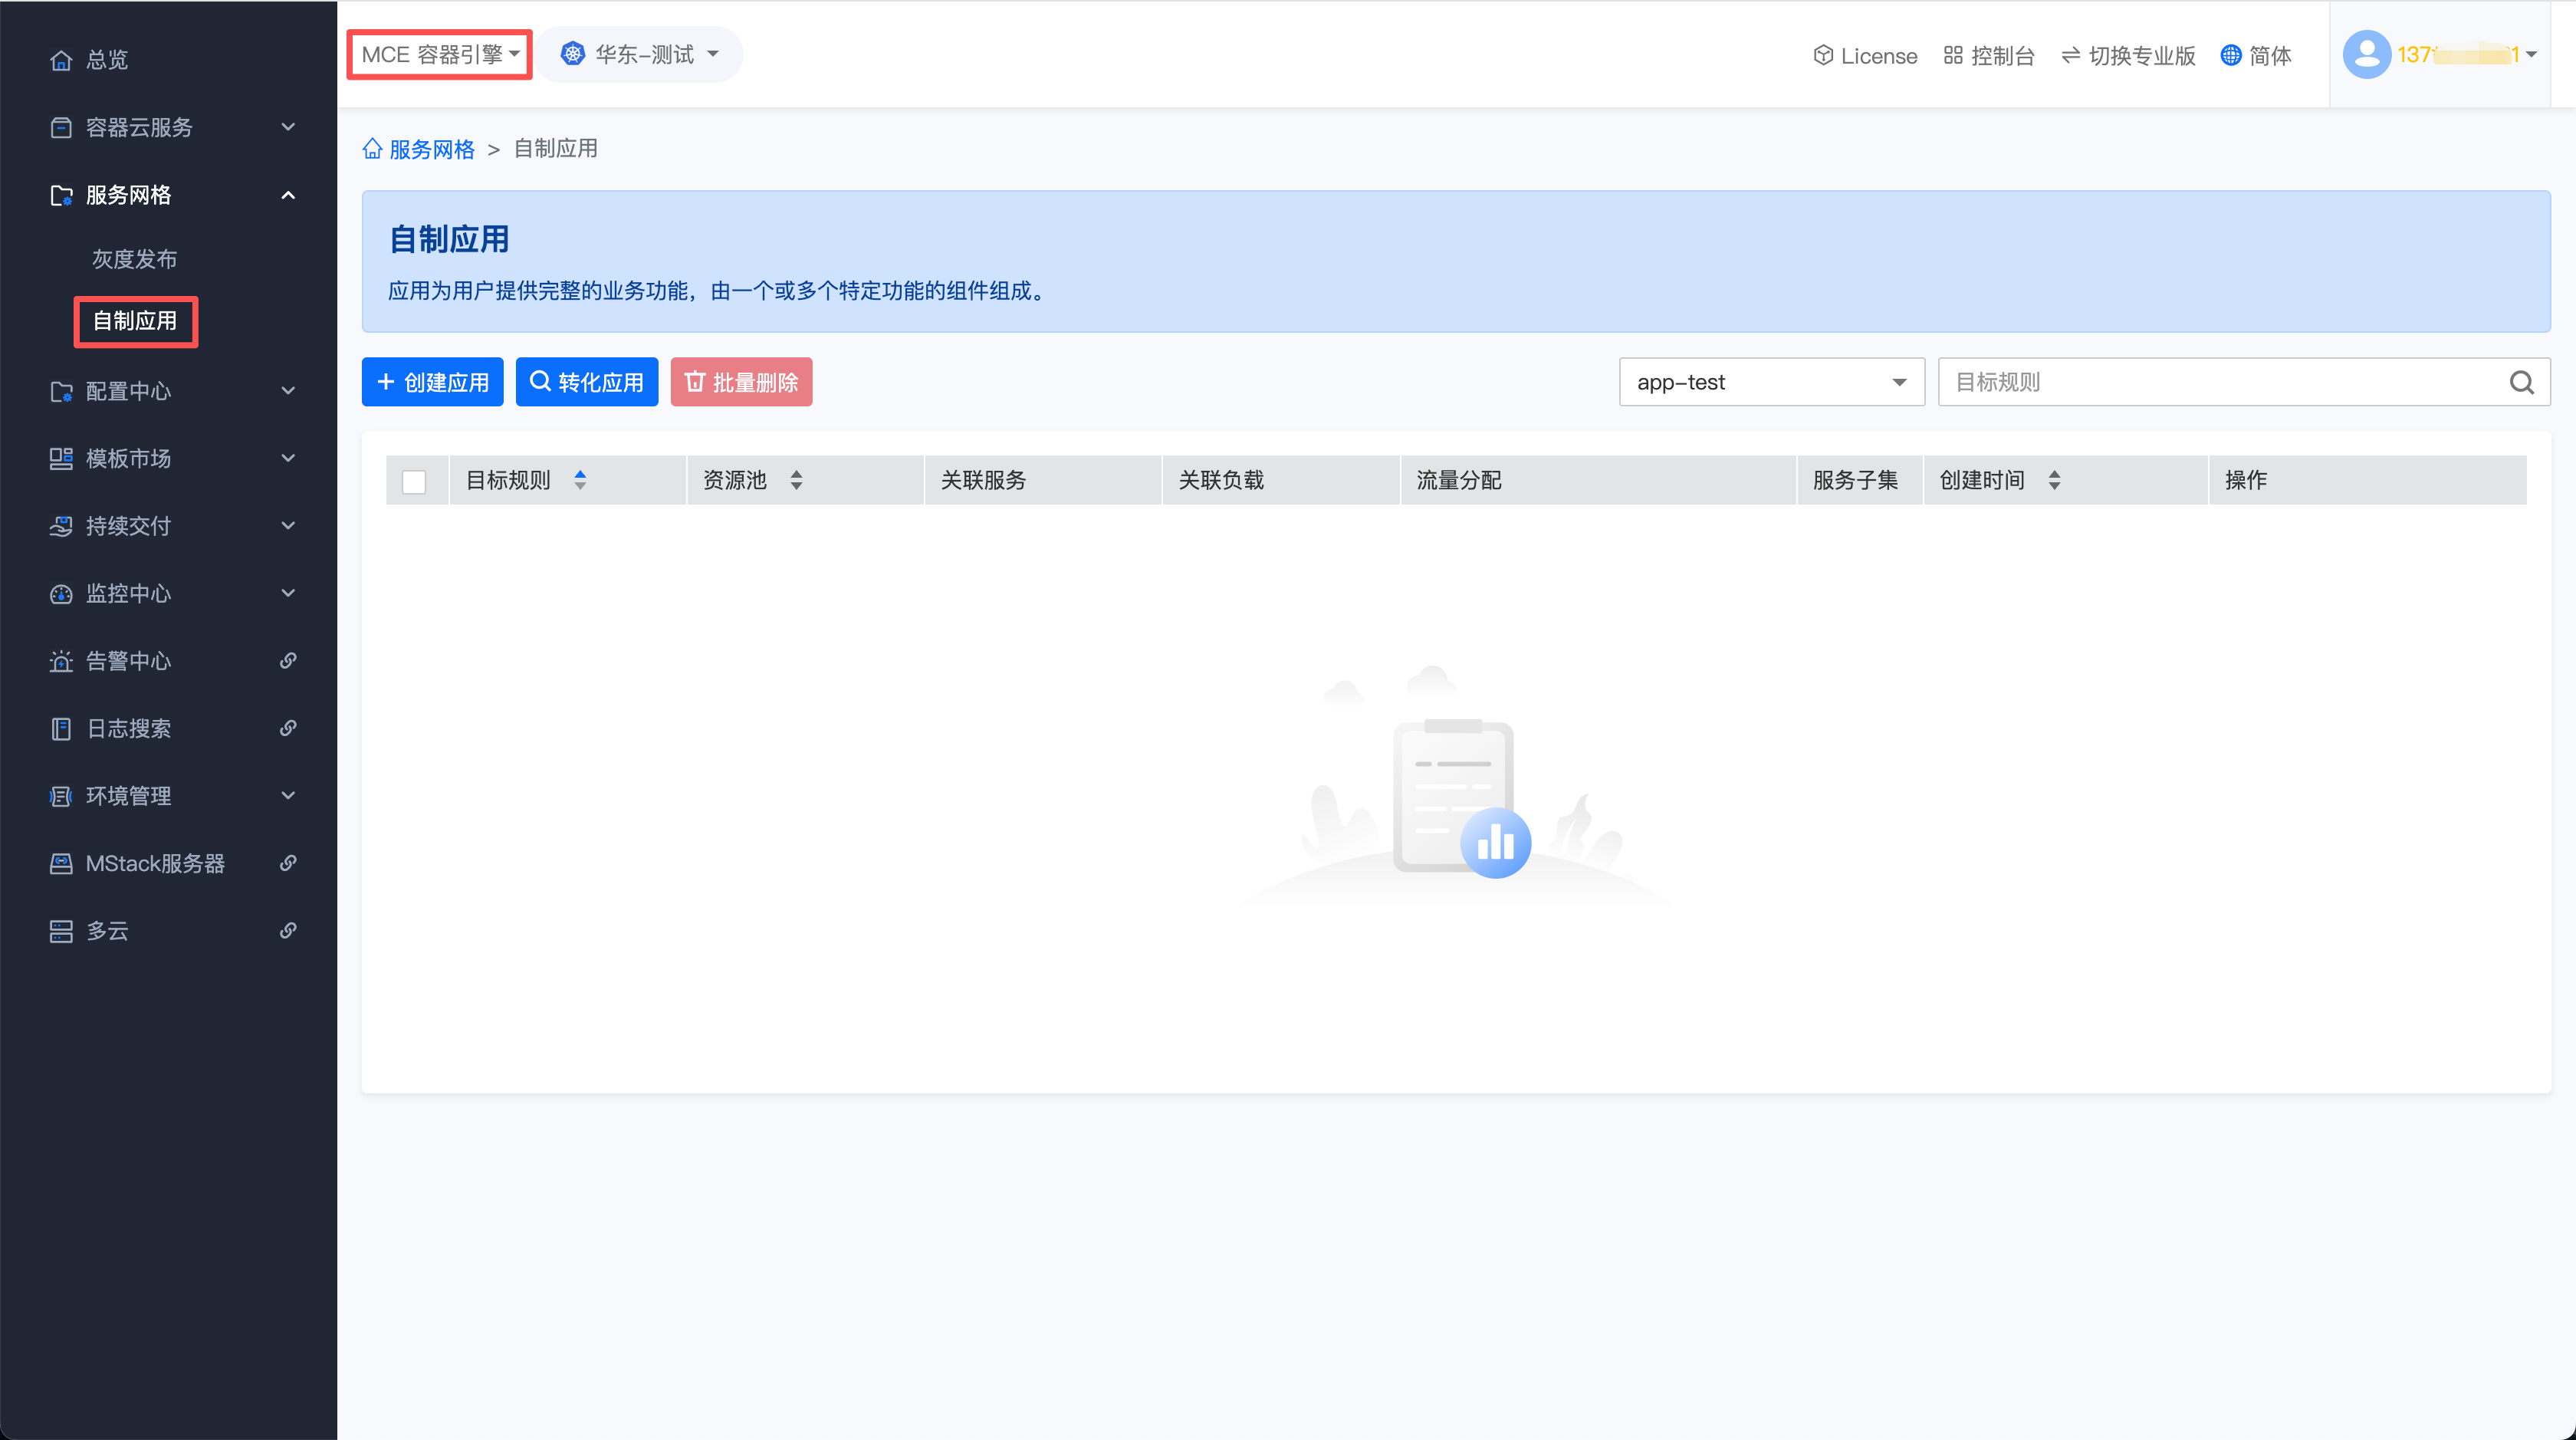Open the app-test namespace dropdown

coord(1771,382)
